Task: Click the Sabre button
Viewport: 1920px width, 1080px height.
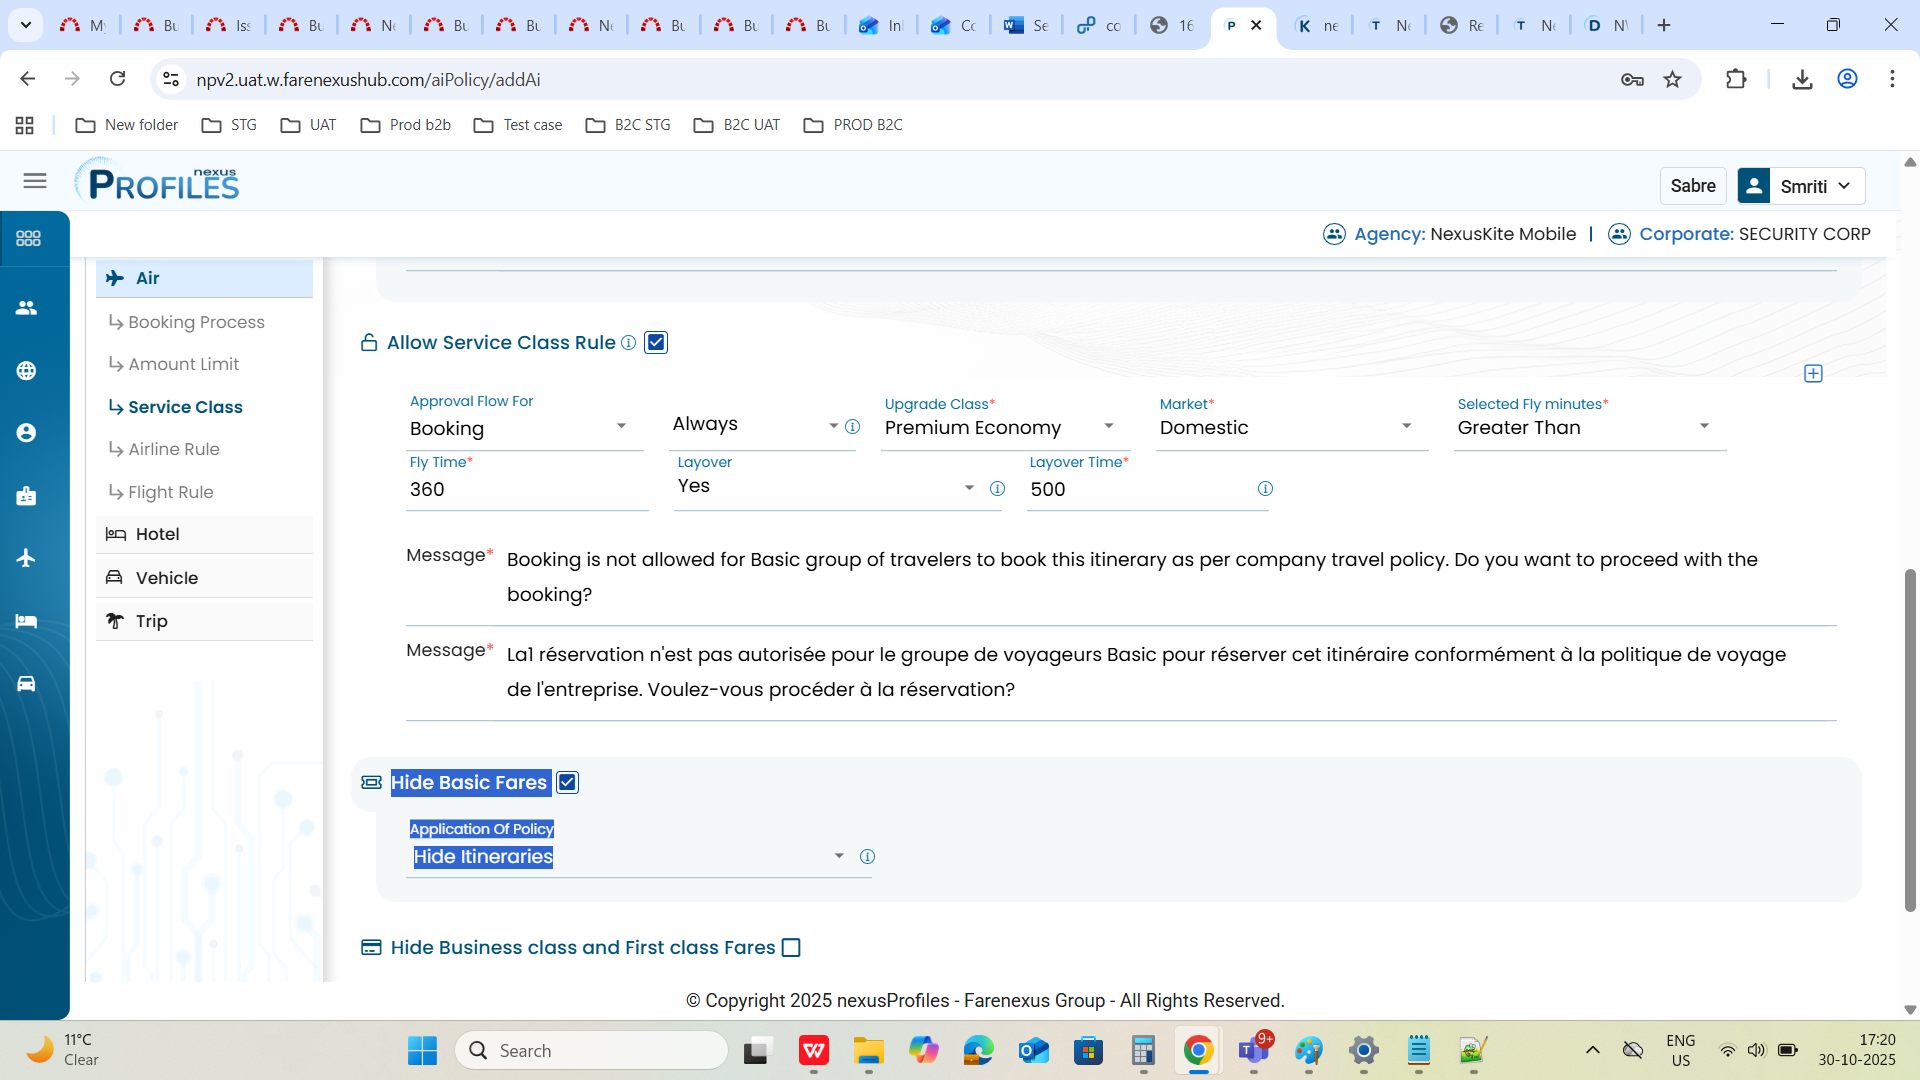Action: click(1692, 186)
